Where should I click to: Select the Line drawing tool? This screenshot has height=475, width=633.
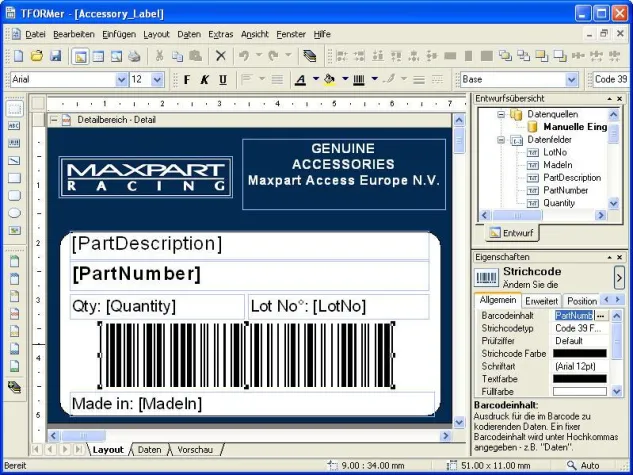14,161
